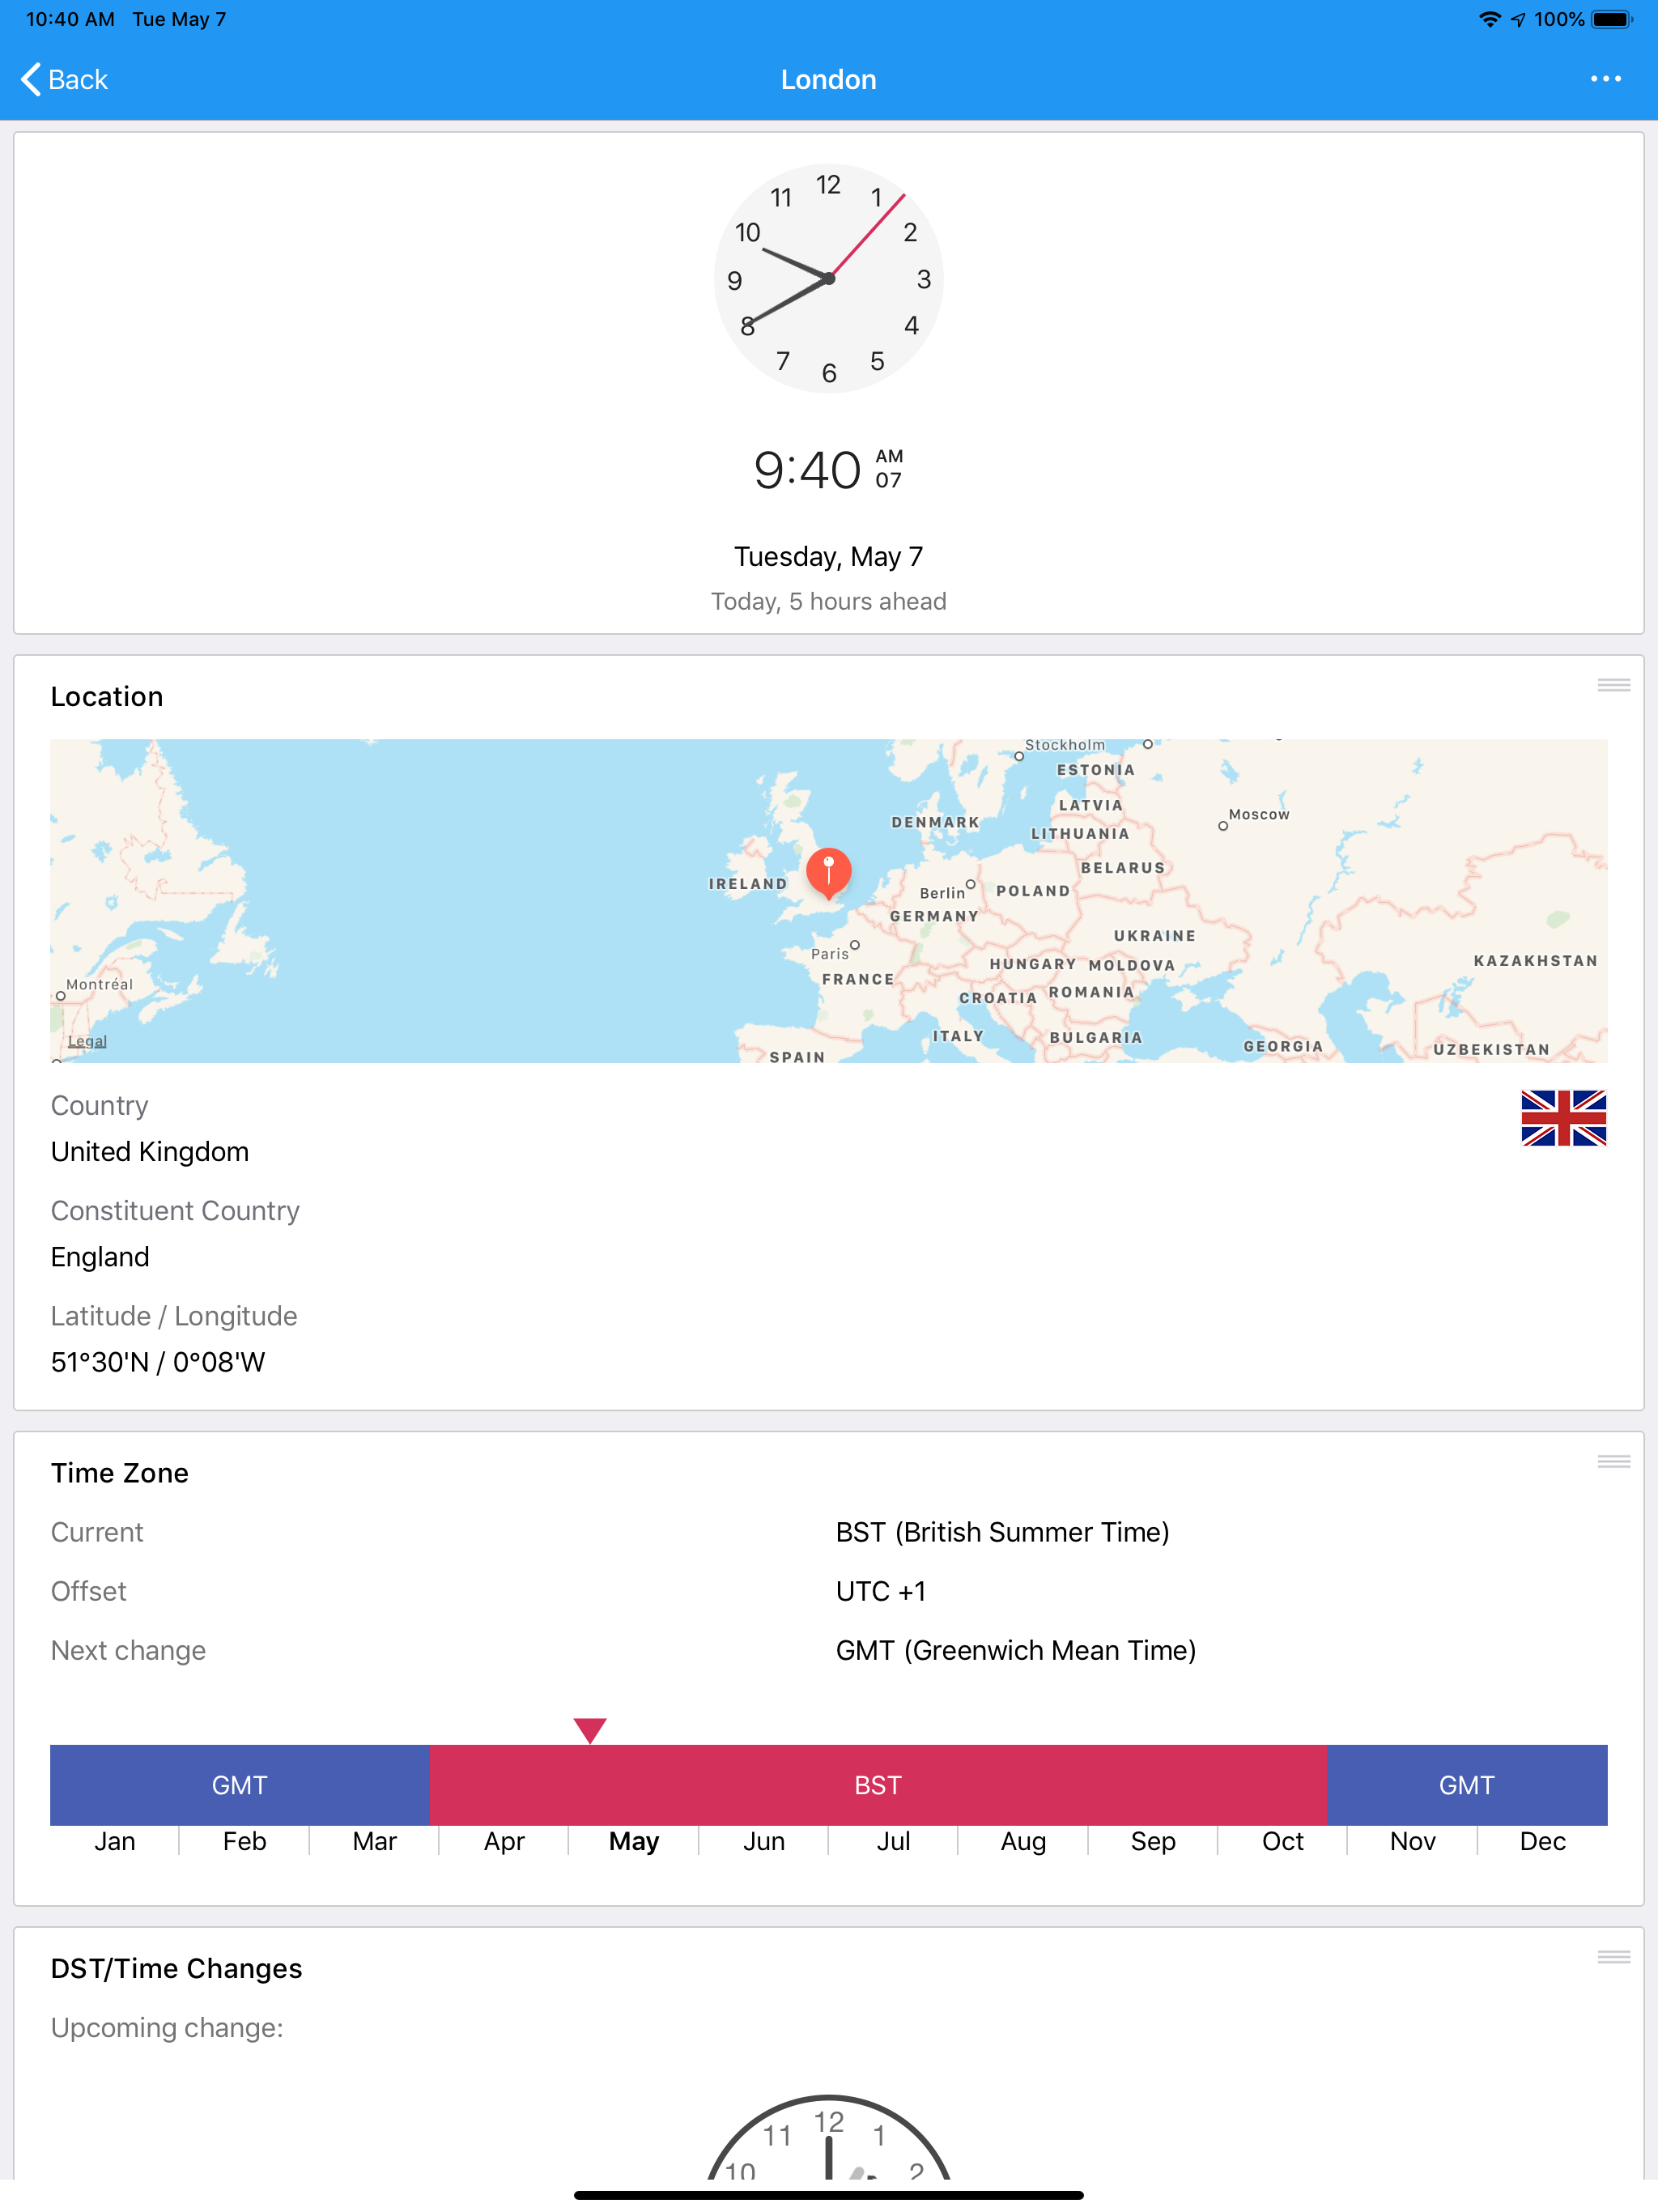Tap the London title in header
The width and height of the screenshot is (1658, 2212).
pos(828,79)
